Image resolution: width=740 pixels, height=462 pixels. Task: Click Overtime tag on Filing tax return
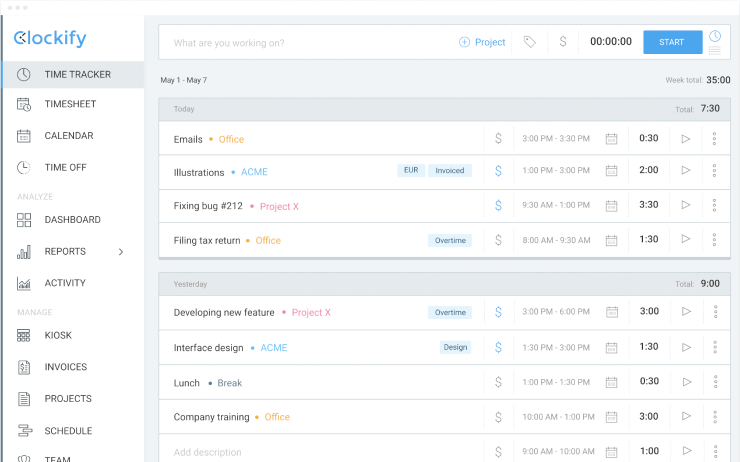(x=450, y=240)
